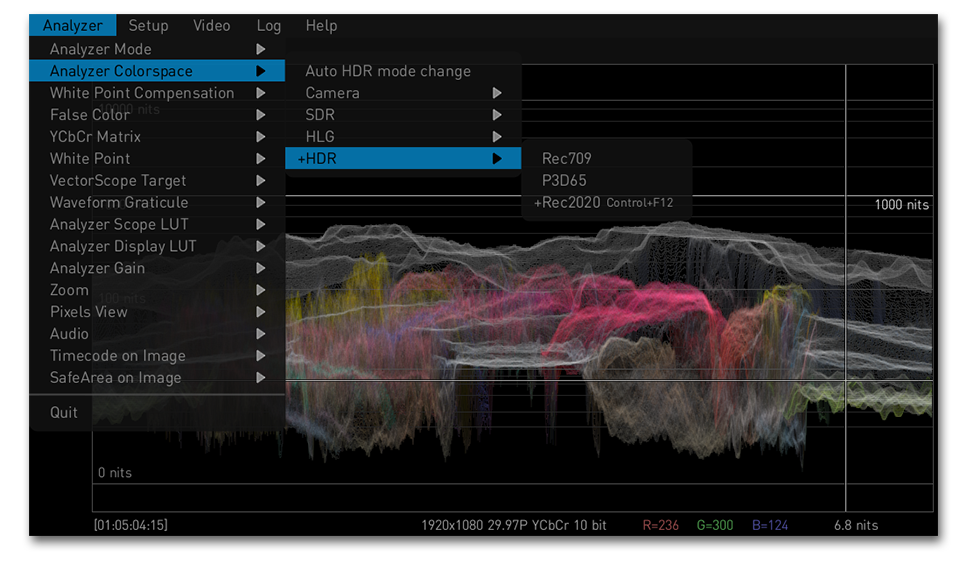
Task: Click the Waveform Graticule arrow
Action: [261, 203]
